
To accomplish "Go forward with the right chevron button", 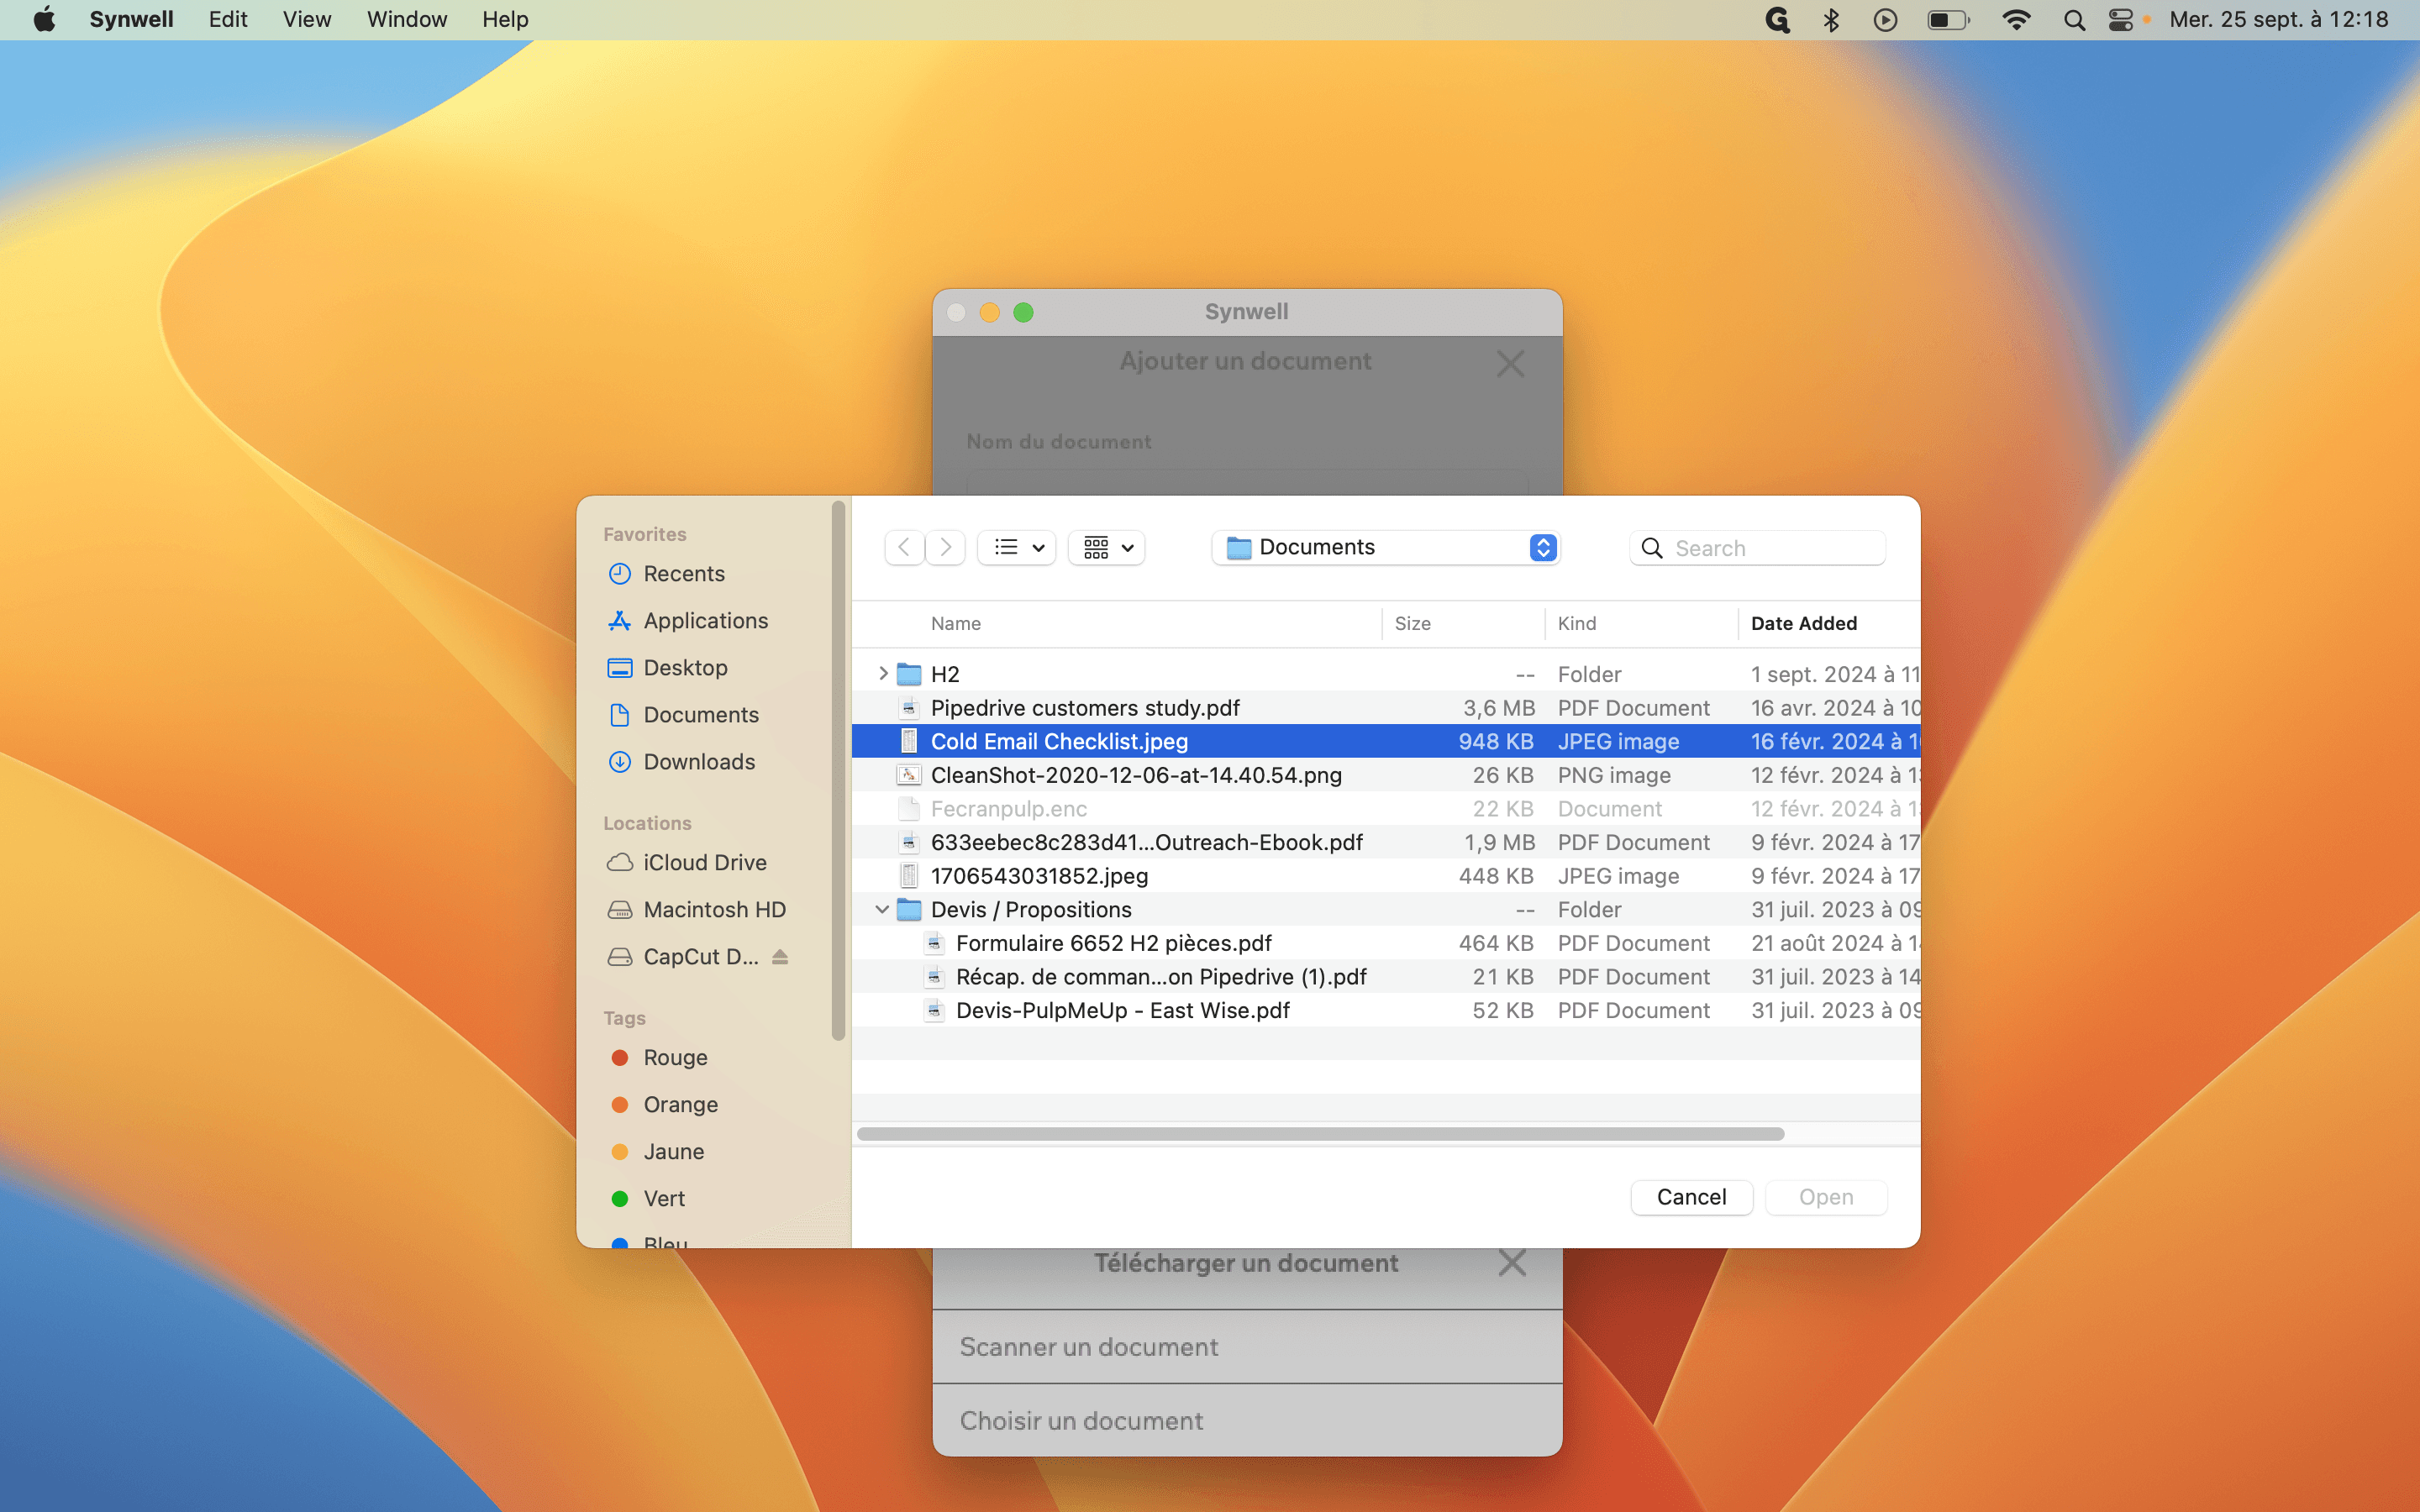I will (x=945, y=547).
